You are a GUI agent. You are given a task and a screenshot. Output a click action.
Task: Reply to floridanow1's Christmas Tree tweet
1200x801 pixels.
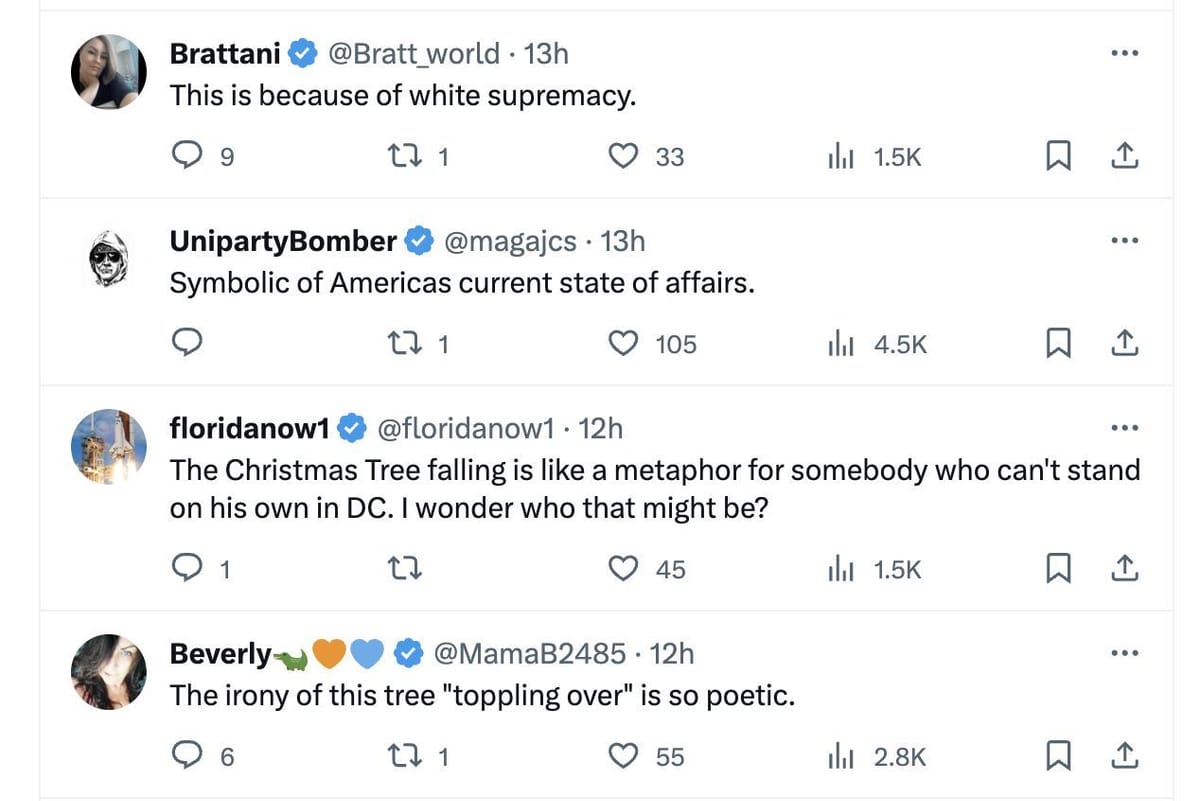(x=187, y=569)
